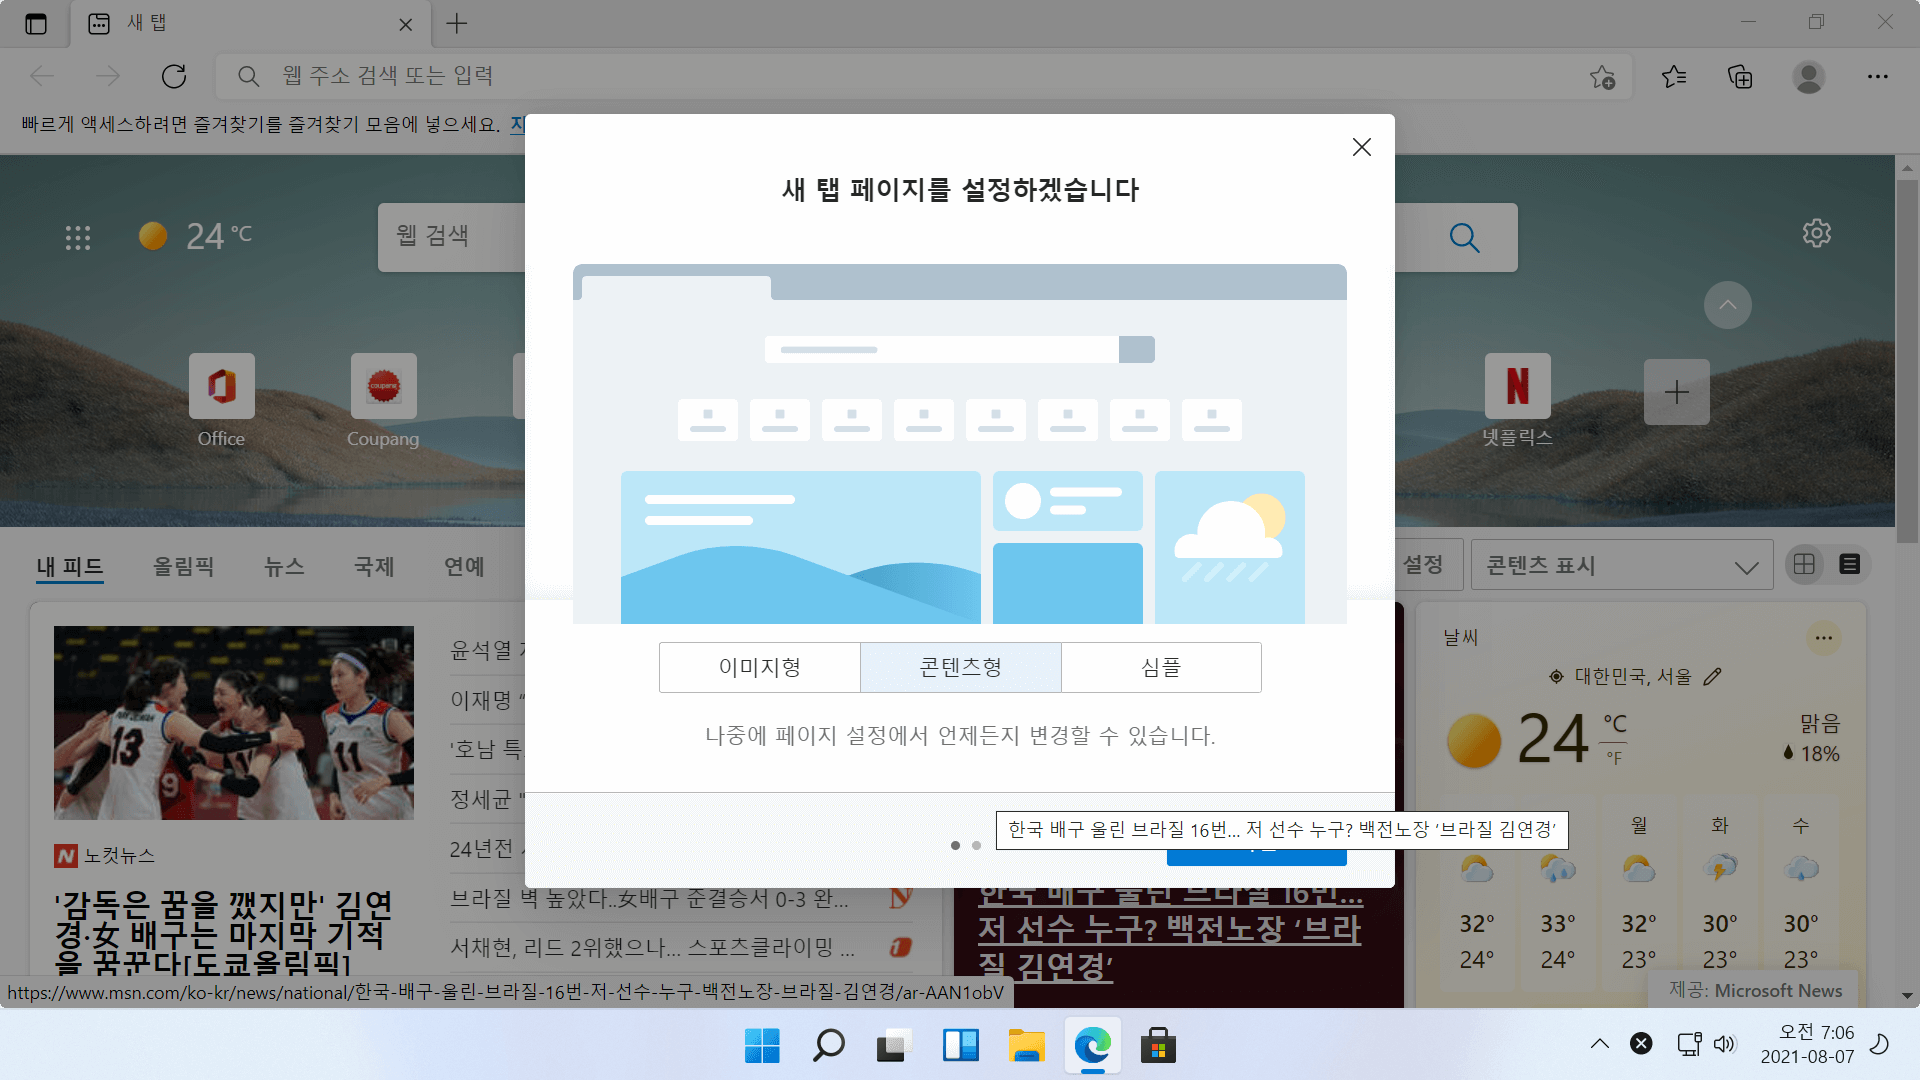The width and height of the screenshot is (1920, 1080).
Task: Switch feed to list view icon
Action: click(1849, 564)
